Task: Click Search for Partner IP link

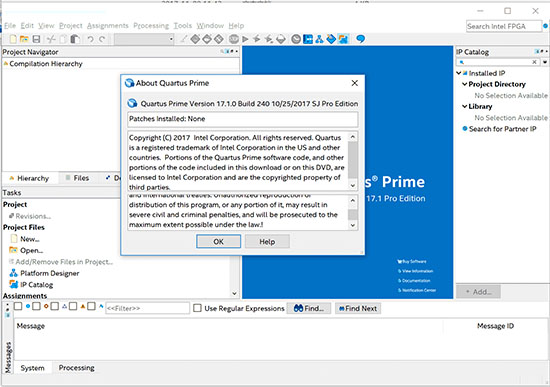Action: [x=502, y=129]
